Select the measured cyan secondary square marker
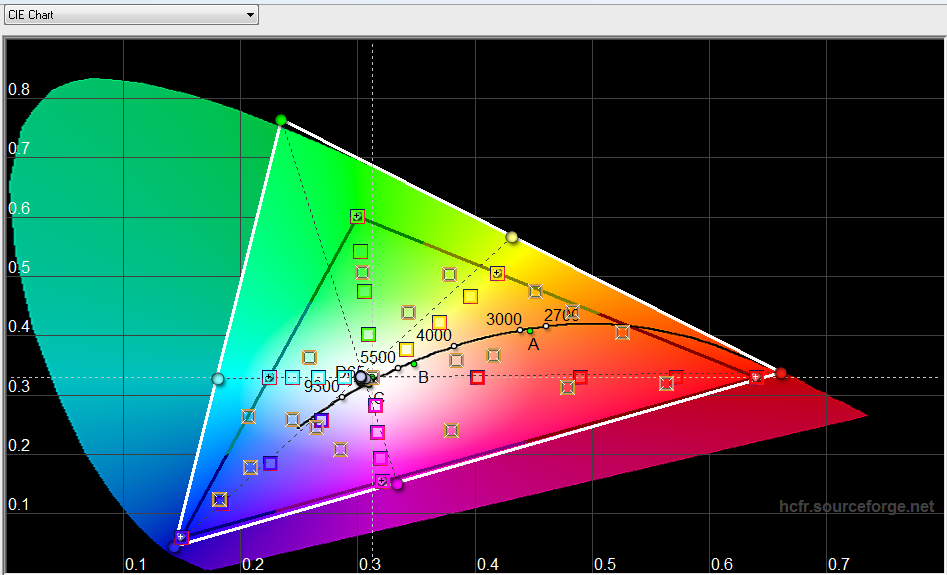The width and height of the screenshot is (947, 575). click(269, 378)
